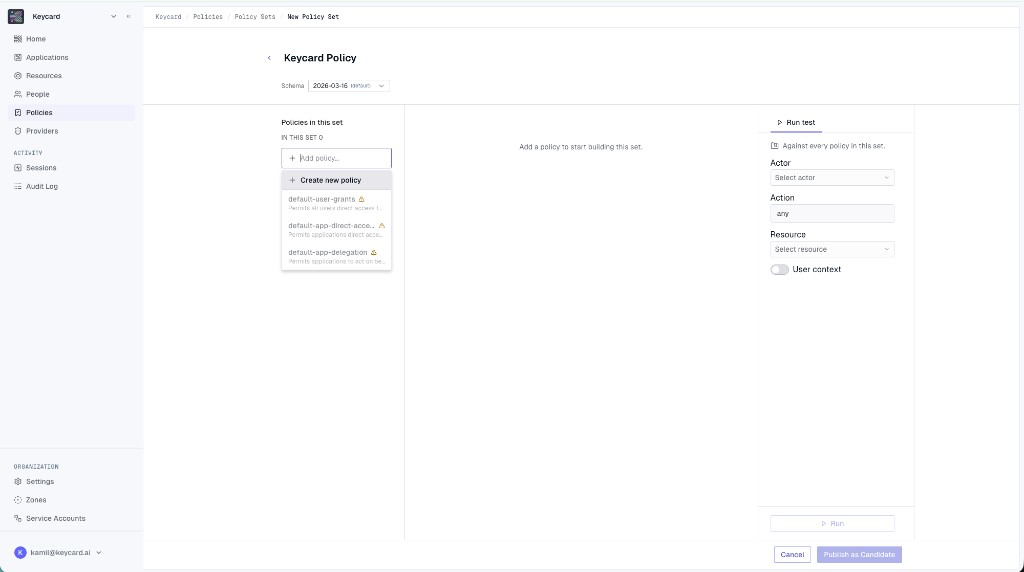This screenshot has height=572, width=1024.
Task: Open the Sessions sidebar icon
Action: pos(18,168)
